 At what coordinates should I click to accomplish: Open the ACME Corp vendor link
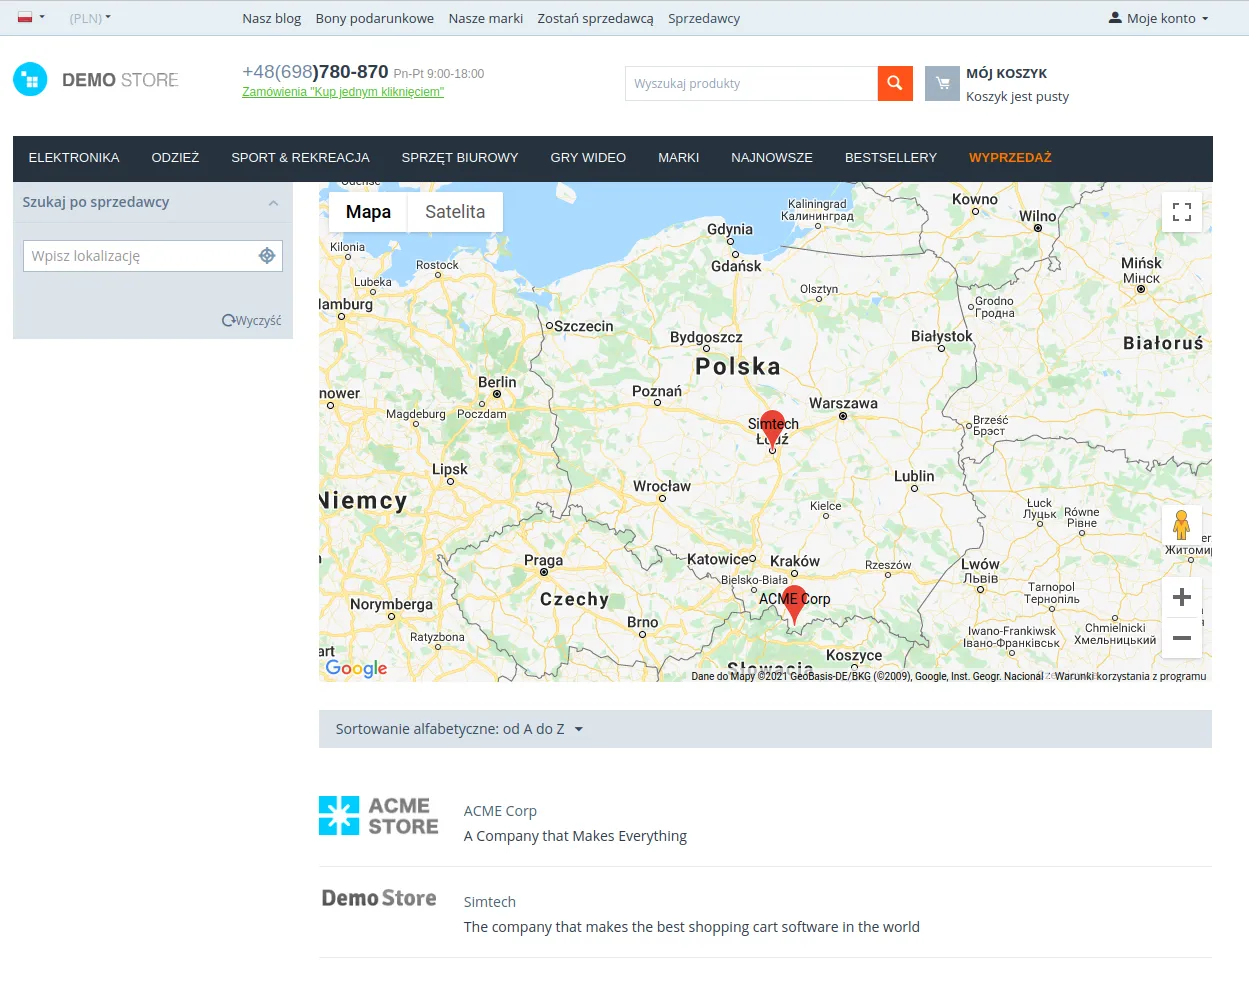tap(500, 811)
